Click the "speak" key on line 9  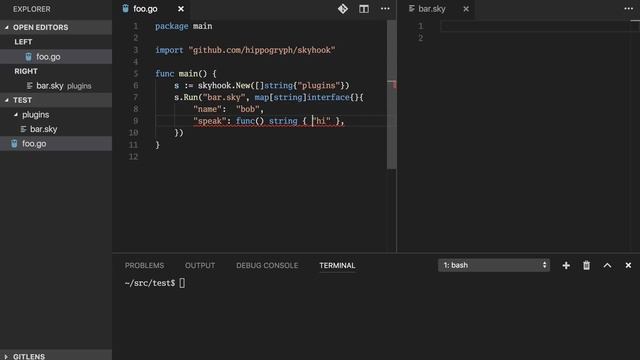(x=210, y=121)
